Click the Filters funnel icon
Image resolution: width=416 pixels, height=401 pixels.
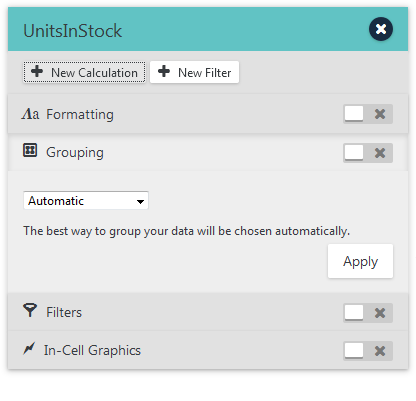pyautogui.click(x=30, y=310)
